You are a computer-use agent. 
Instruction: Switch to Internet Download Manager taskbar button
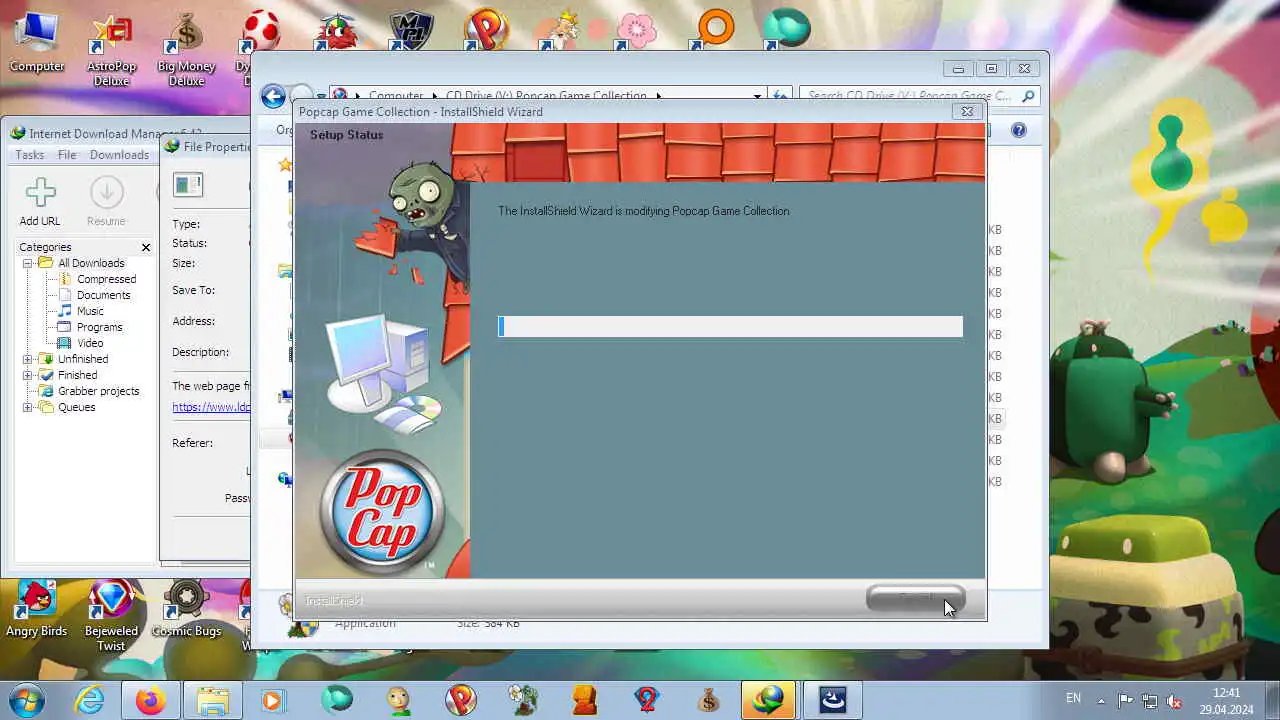pyautogui.click(x=769, y=700)
